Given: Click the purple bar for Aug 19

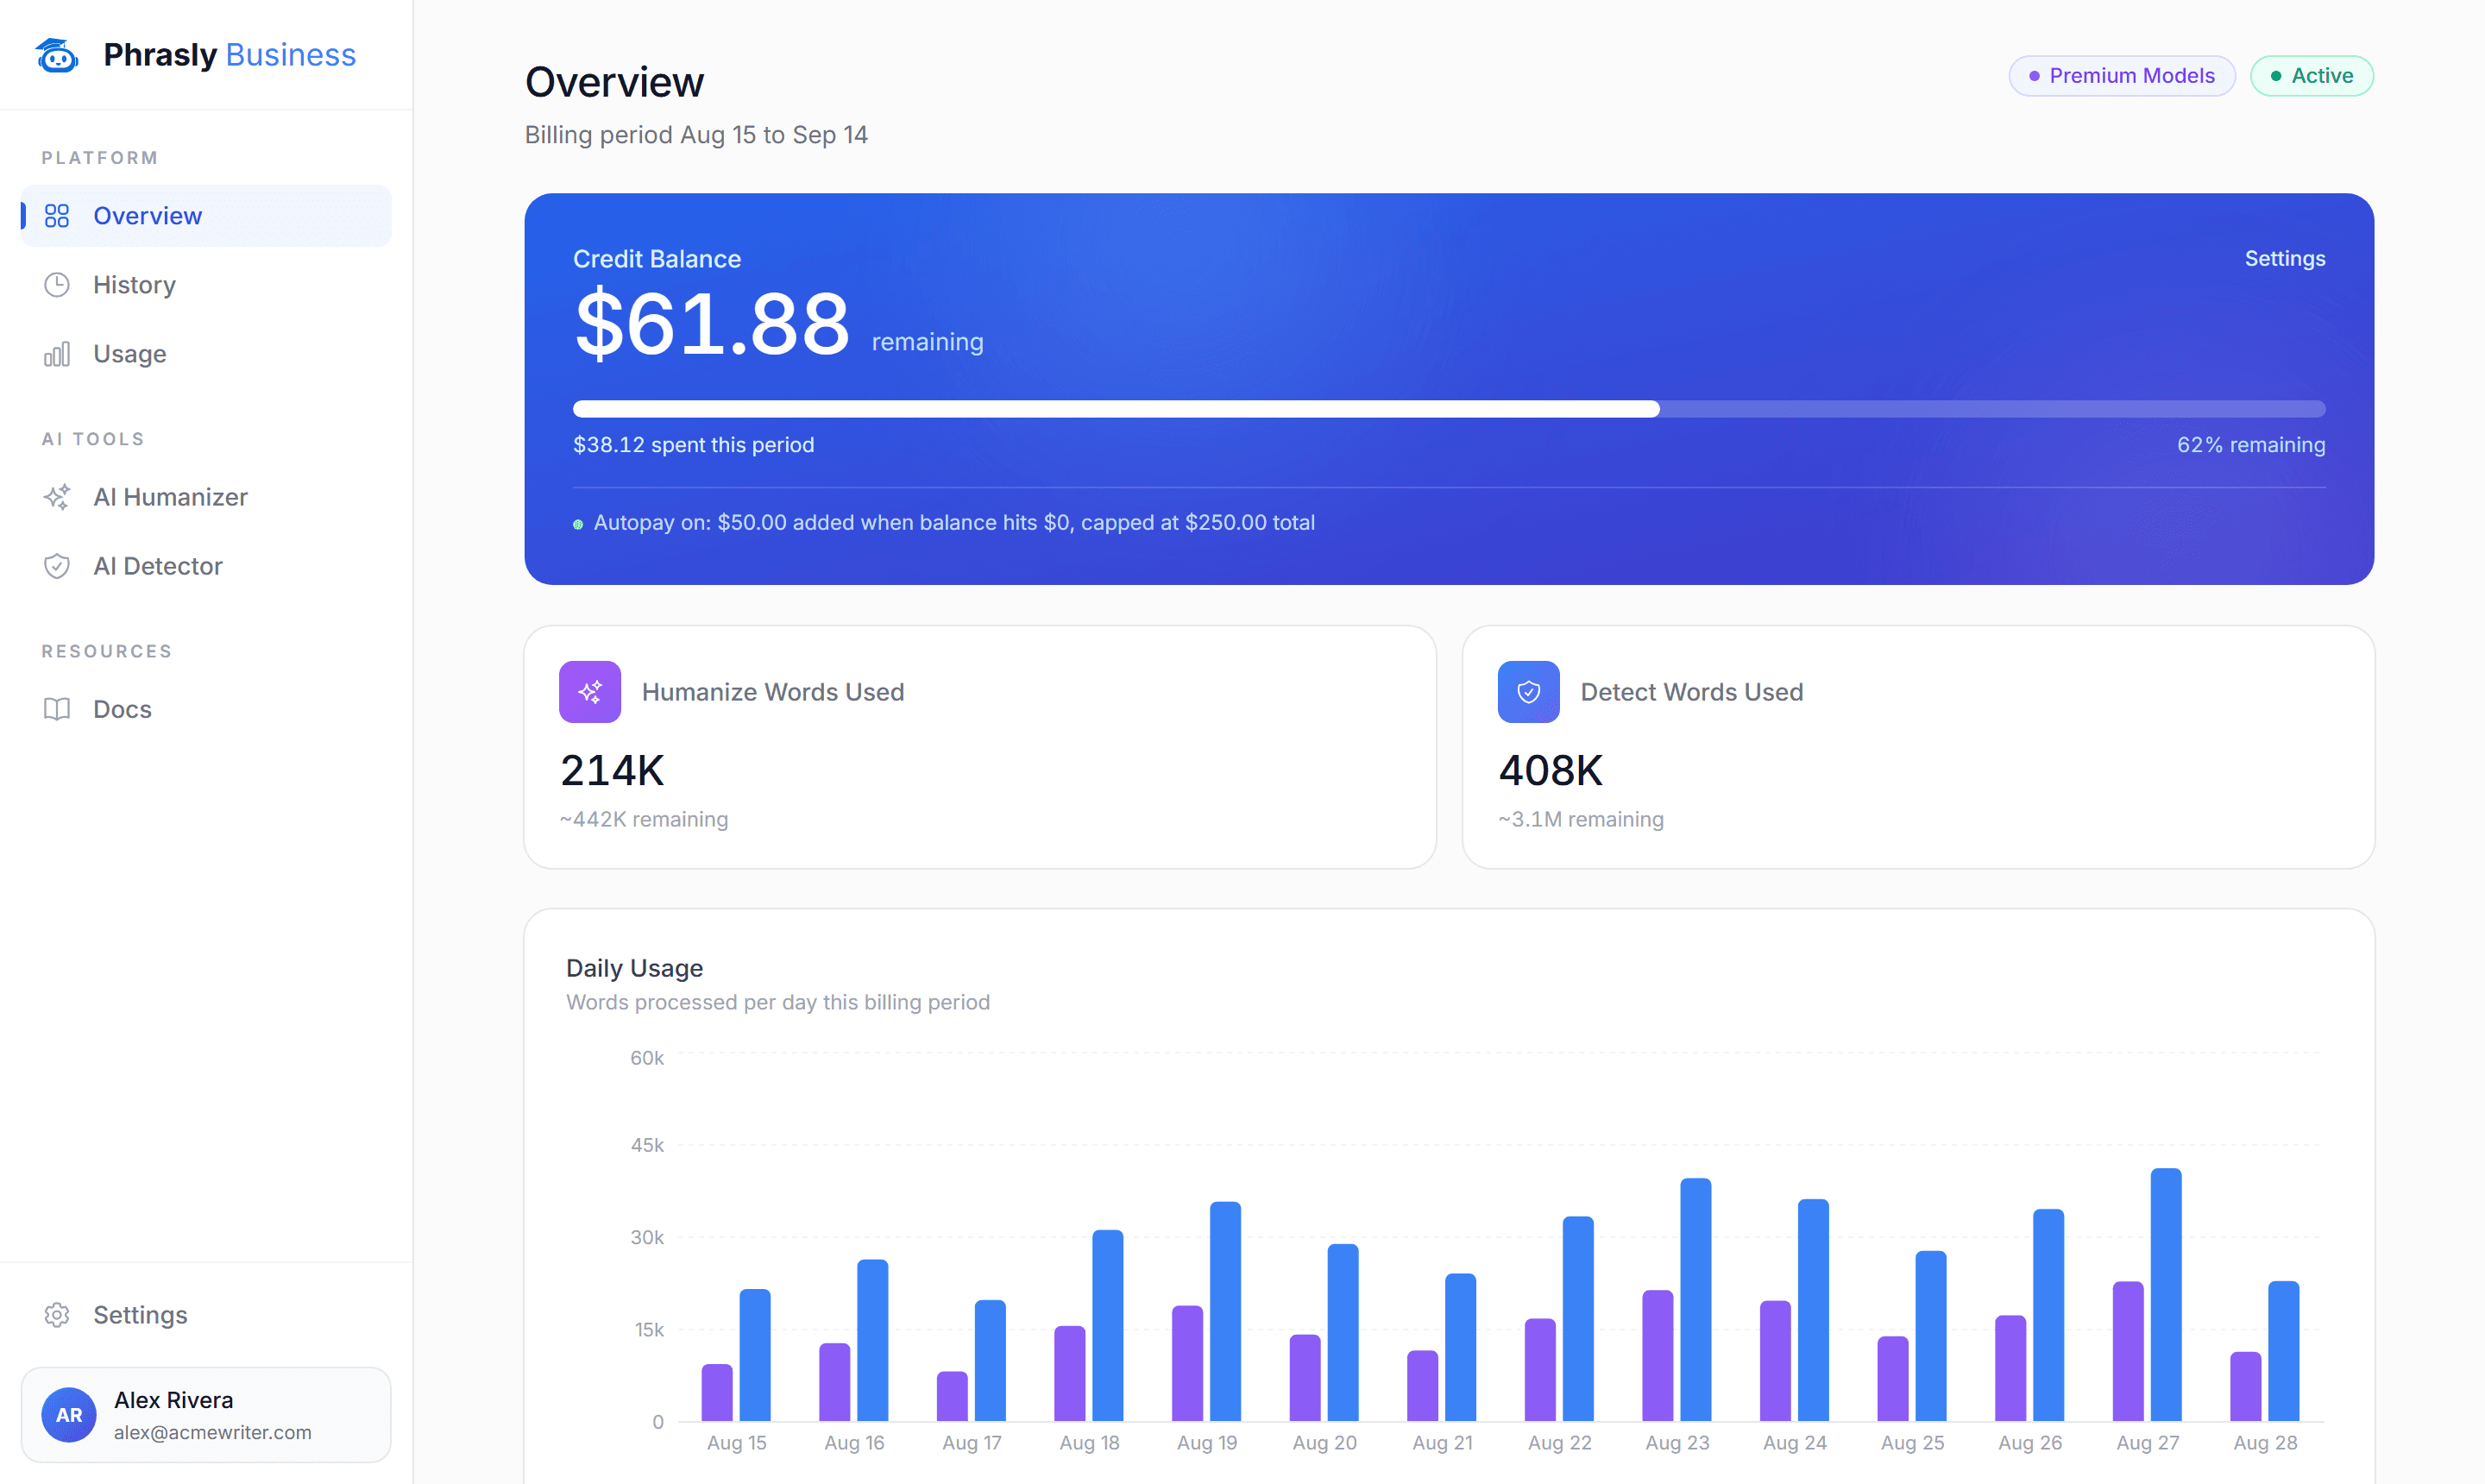Looking at the screenshot, I should click(1187, 1364).
